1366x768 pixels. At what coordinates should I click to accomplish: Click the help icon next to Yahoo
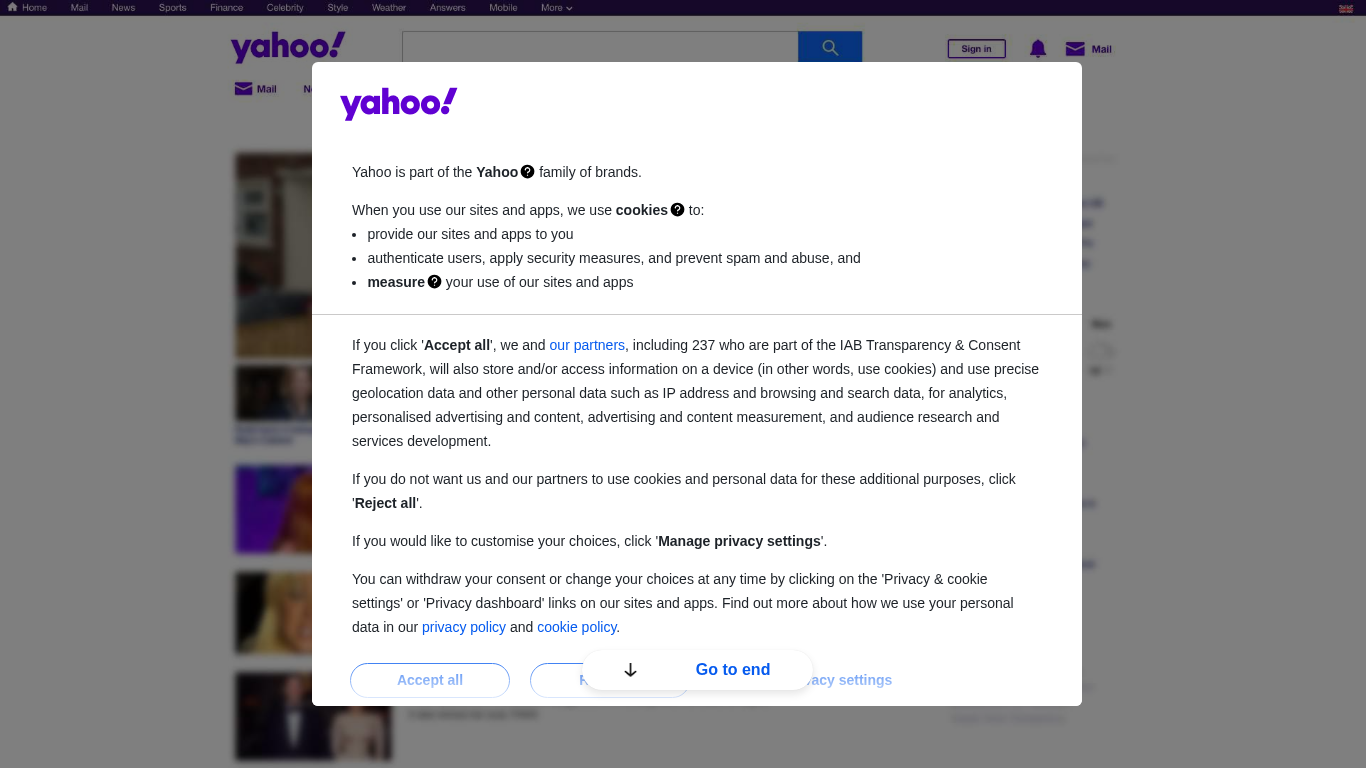pyautogui.click(x=528, y=172)
